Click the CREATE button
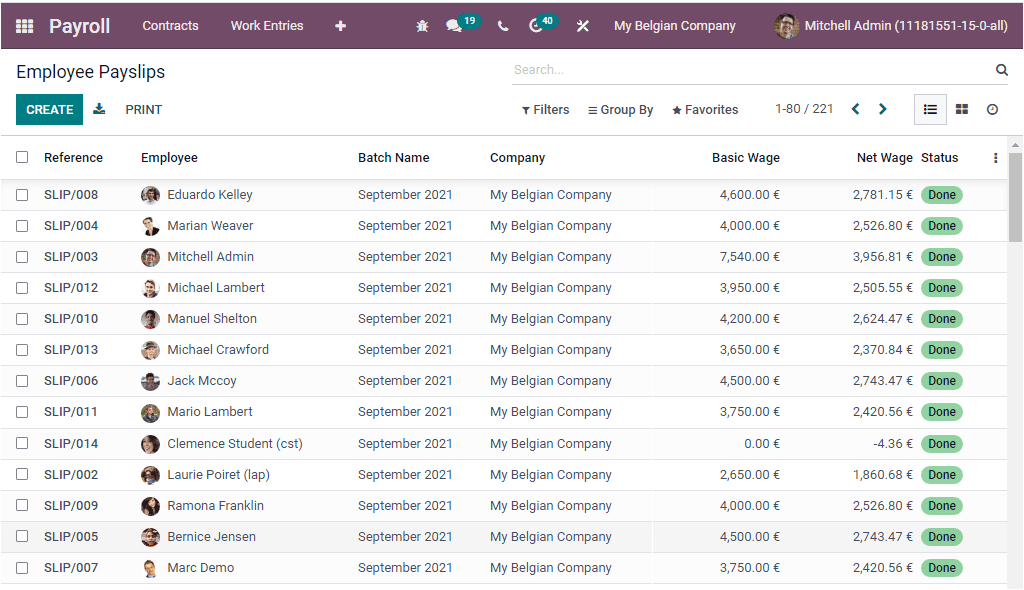This screenshot has width=1024, height=590. point(48,109)
